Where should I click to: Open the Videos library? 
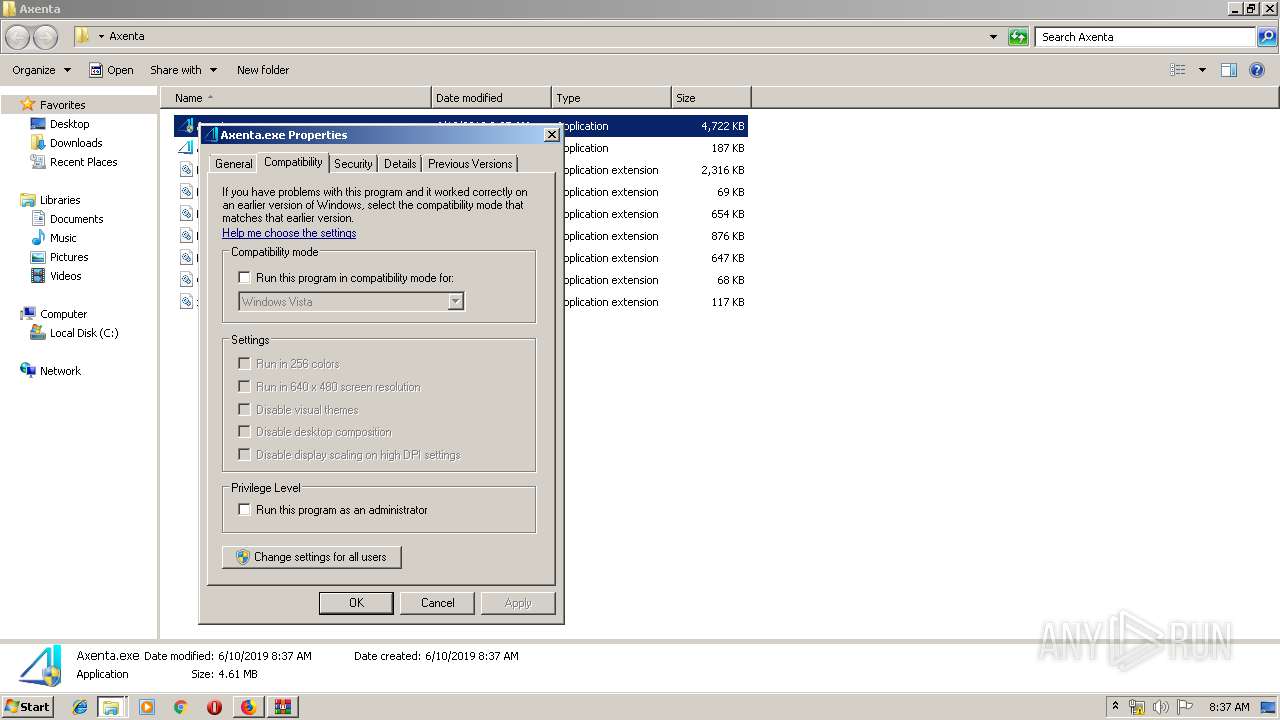click(x=66, y=276)
